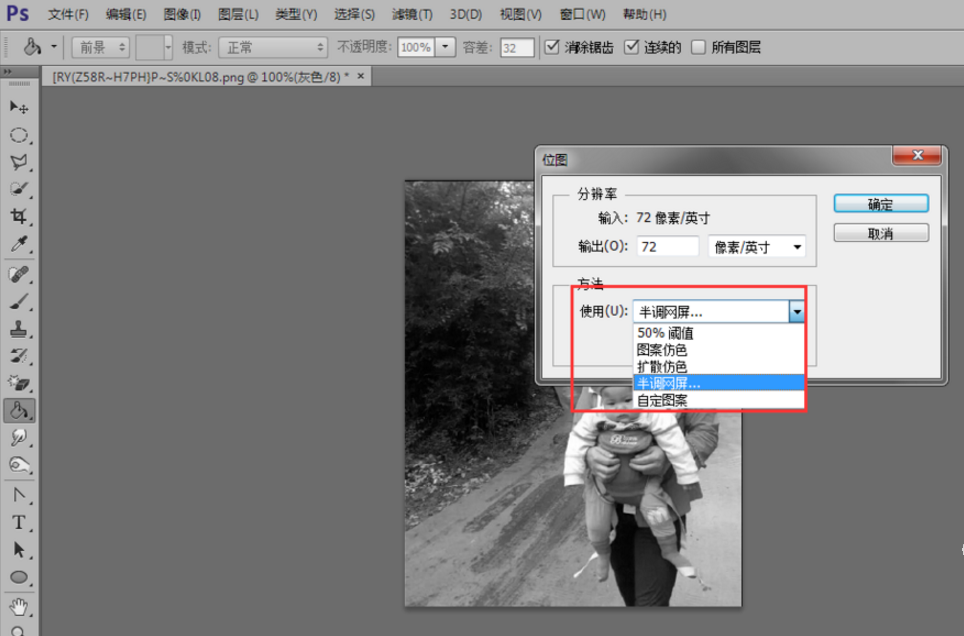The width and height of the screenshot is (964, 636).
Task: Cancel the 位图 dialog with 取消
Action: [880, 232]
